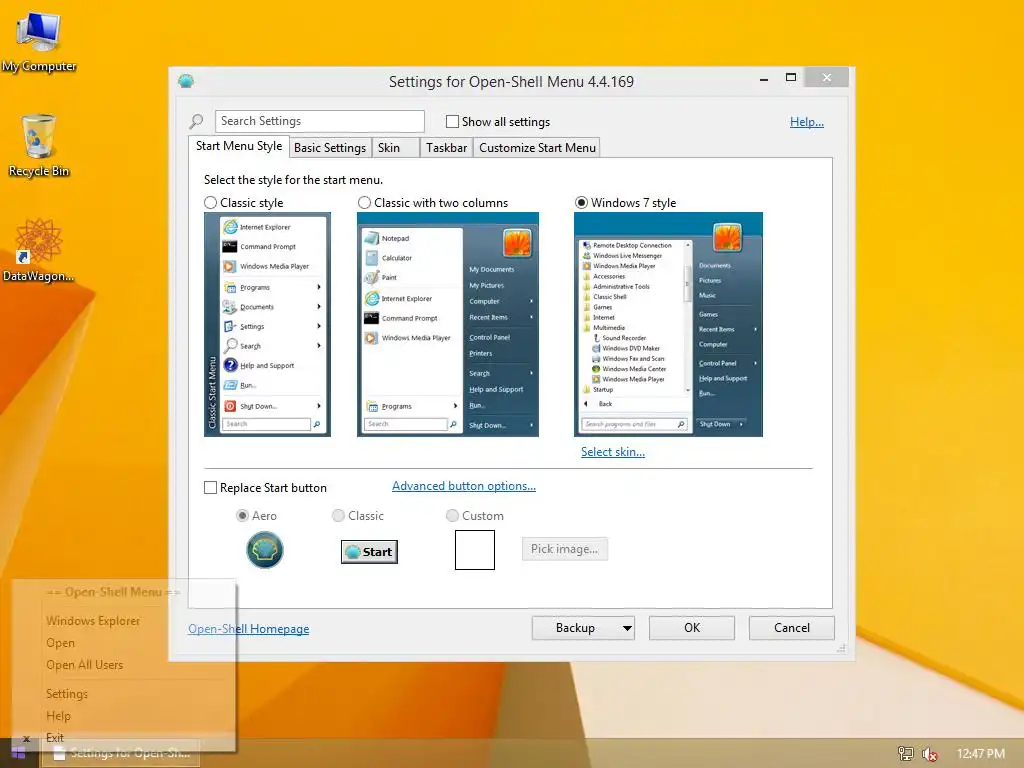The height and width of the screenshot is (768, 1024).
Task: Open Advanced button options... link
Action: (464, 486)
